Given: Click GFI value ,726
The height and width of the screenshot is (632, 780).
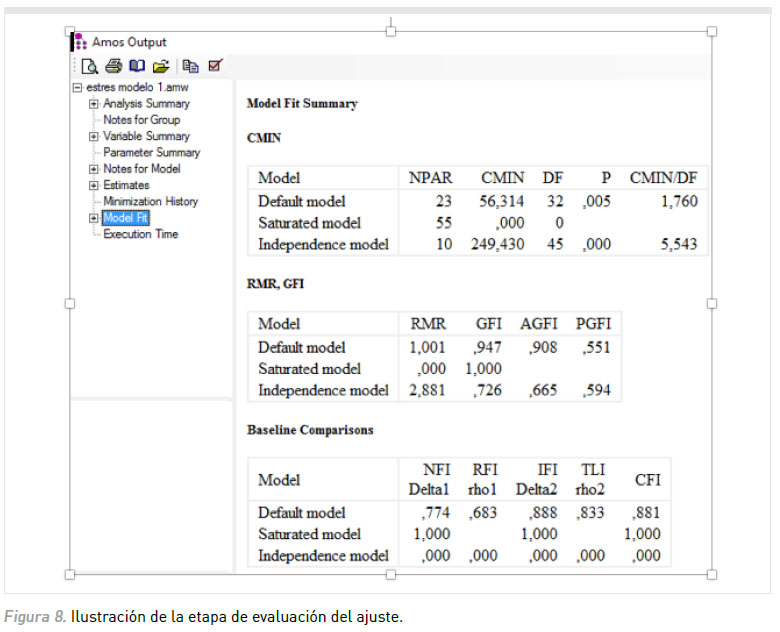Looking at the screenshot, I should tap(487, 390).
